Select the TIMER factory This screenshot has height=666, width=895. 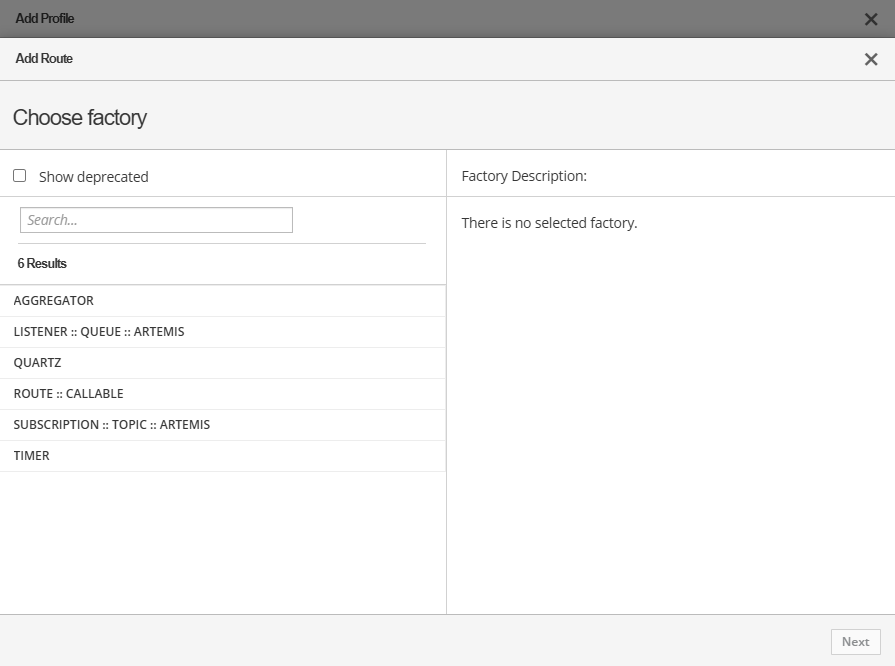pos(32,456)
